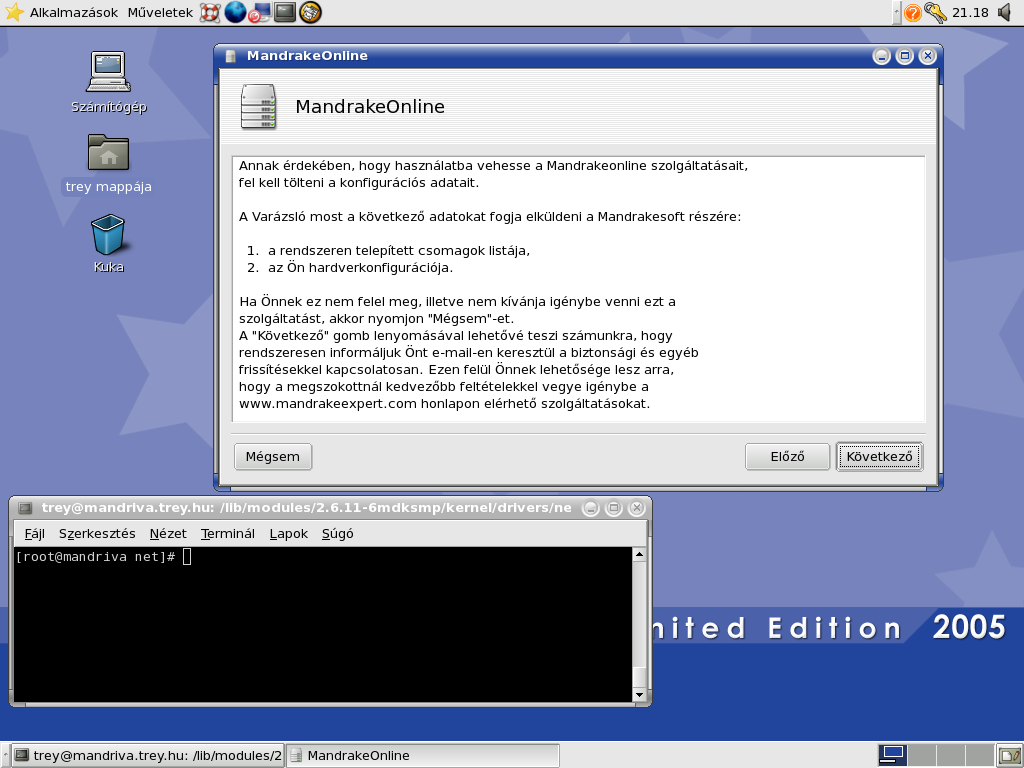
Task: Click the text "az Ön hardverkonfigurációja"
Action: point(360,268)
